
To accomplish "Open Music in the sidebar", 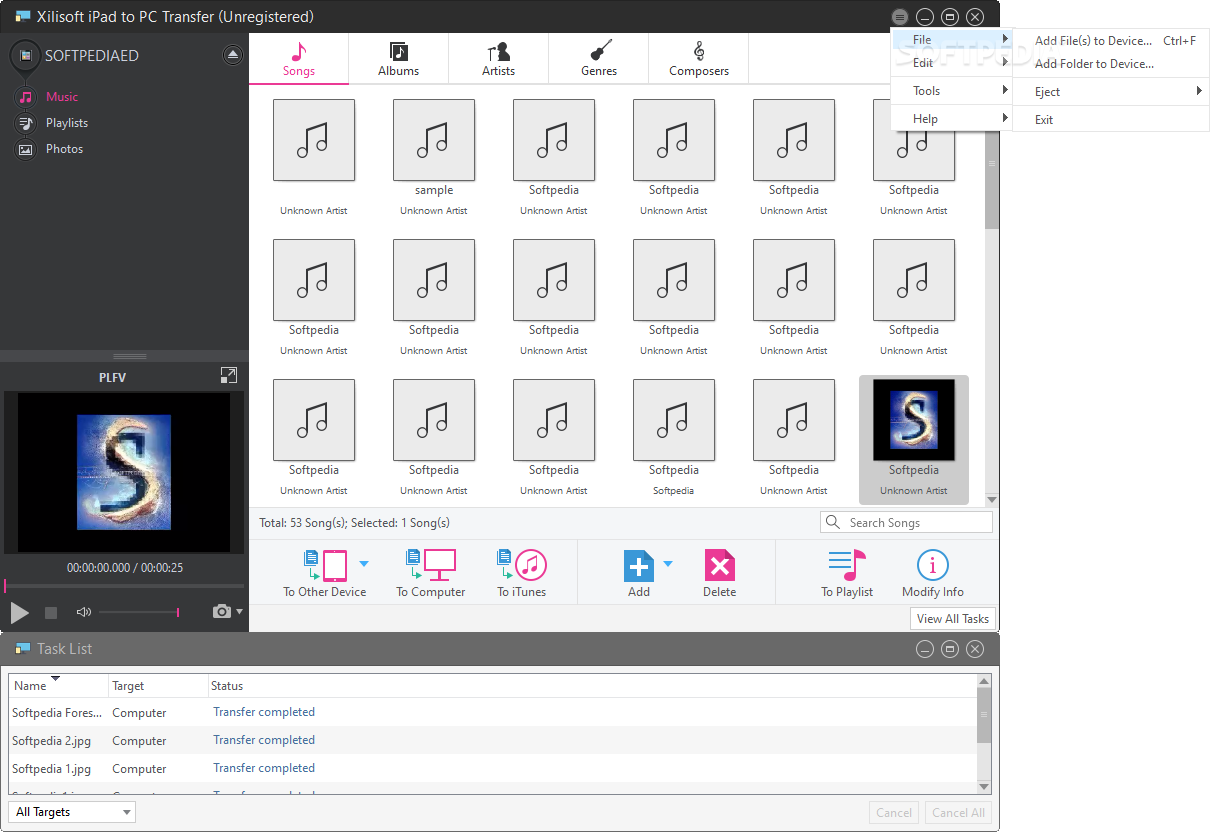I will [62, 97].
